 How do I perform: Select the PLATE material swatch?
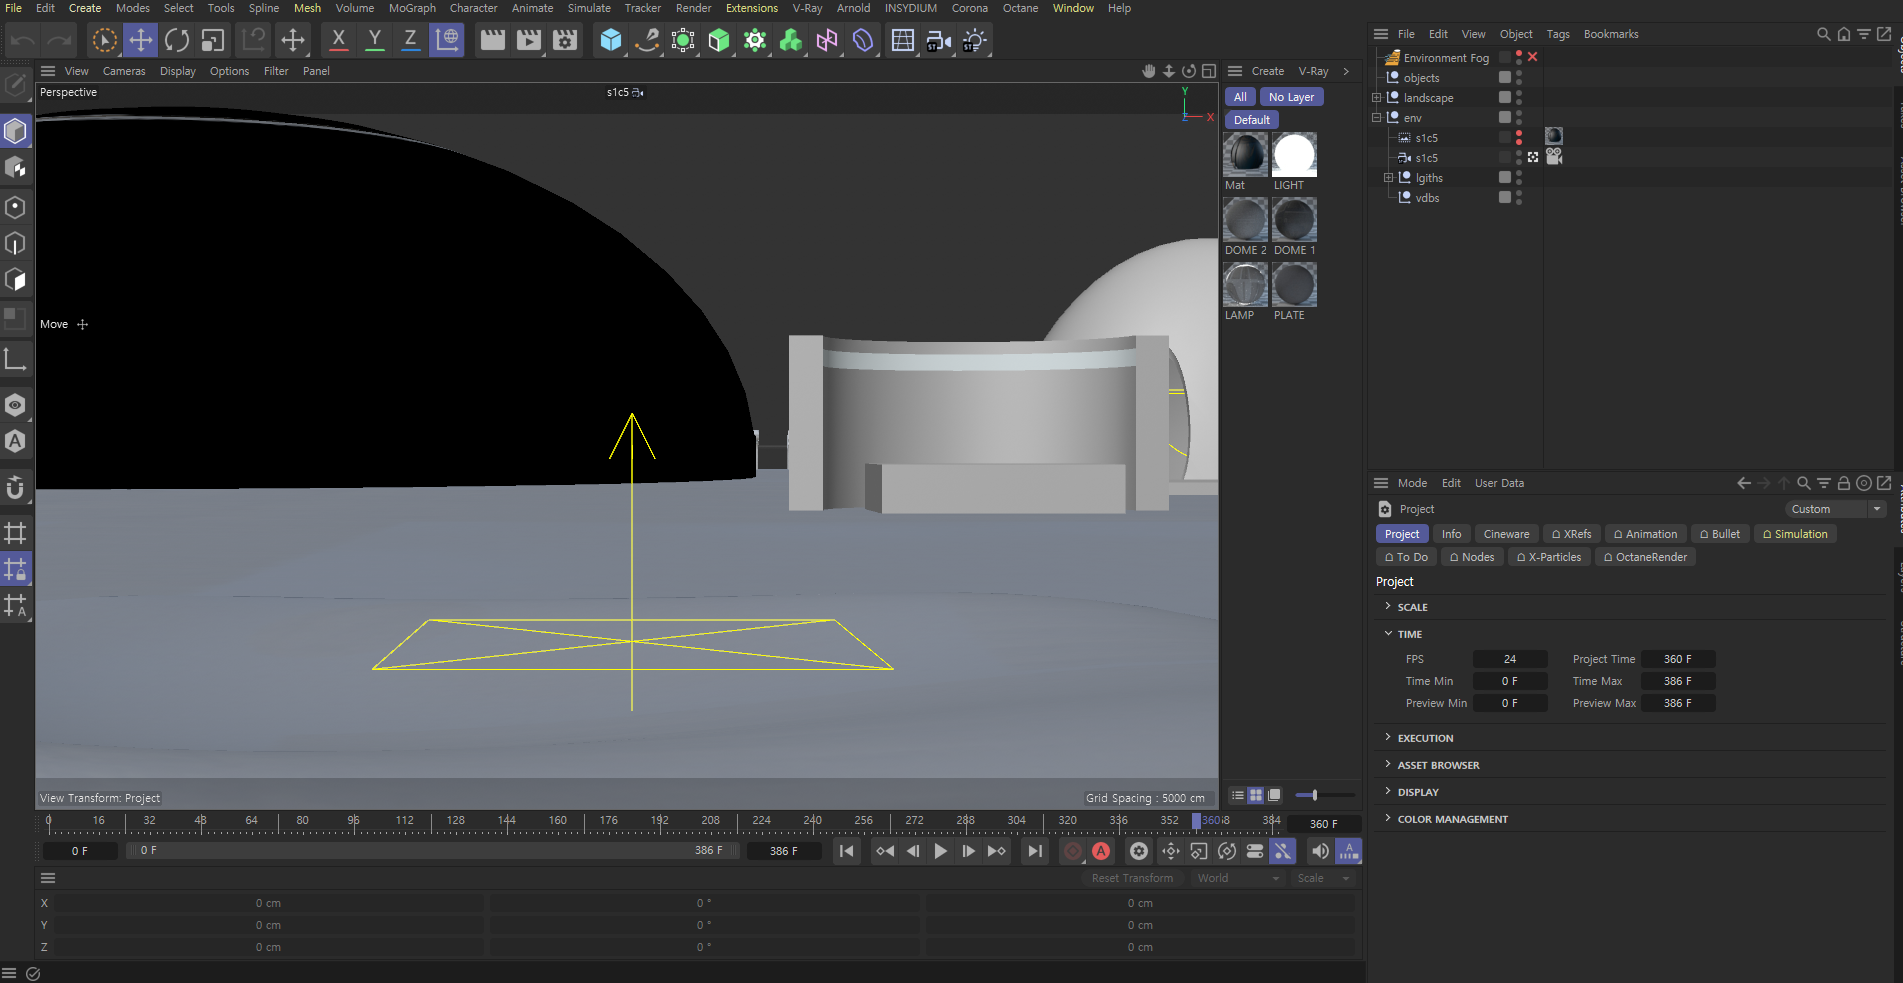tap(1294, 285)
